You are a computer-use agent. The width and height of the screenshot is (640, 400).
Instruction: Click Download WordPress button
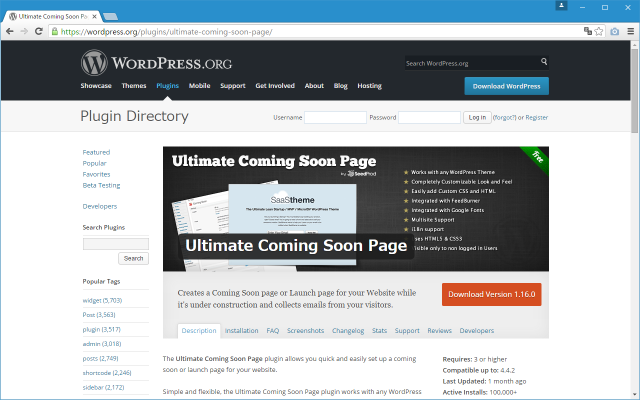[507, 86]
